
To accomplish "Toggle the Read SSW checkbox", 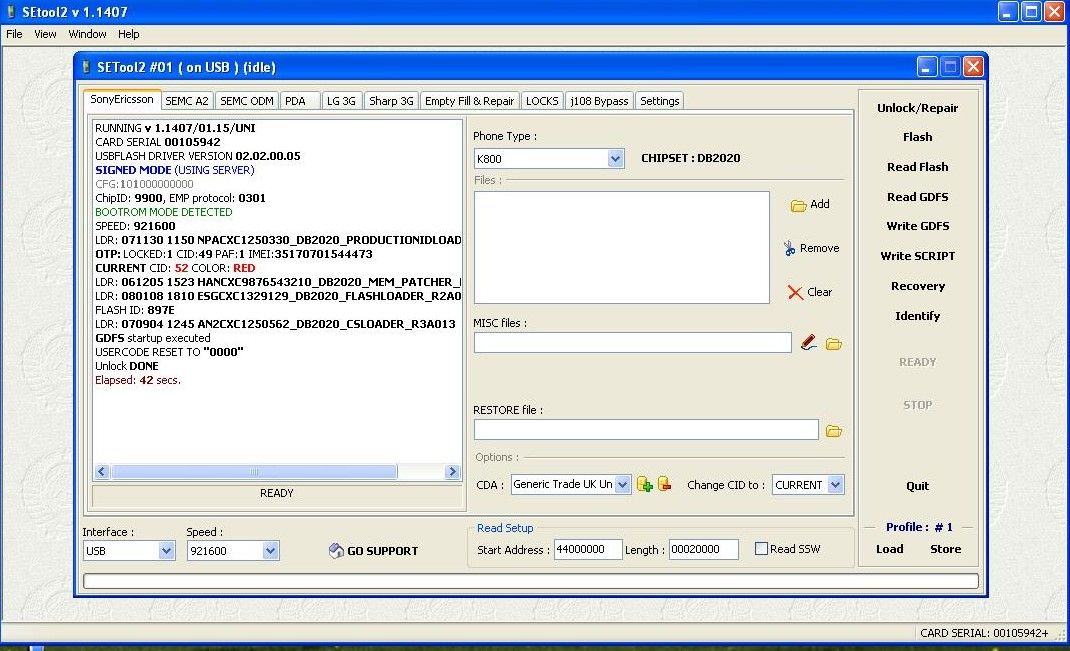I will click(762, 549).
